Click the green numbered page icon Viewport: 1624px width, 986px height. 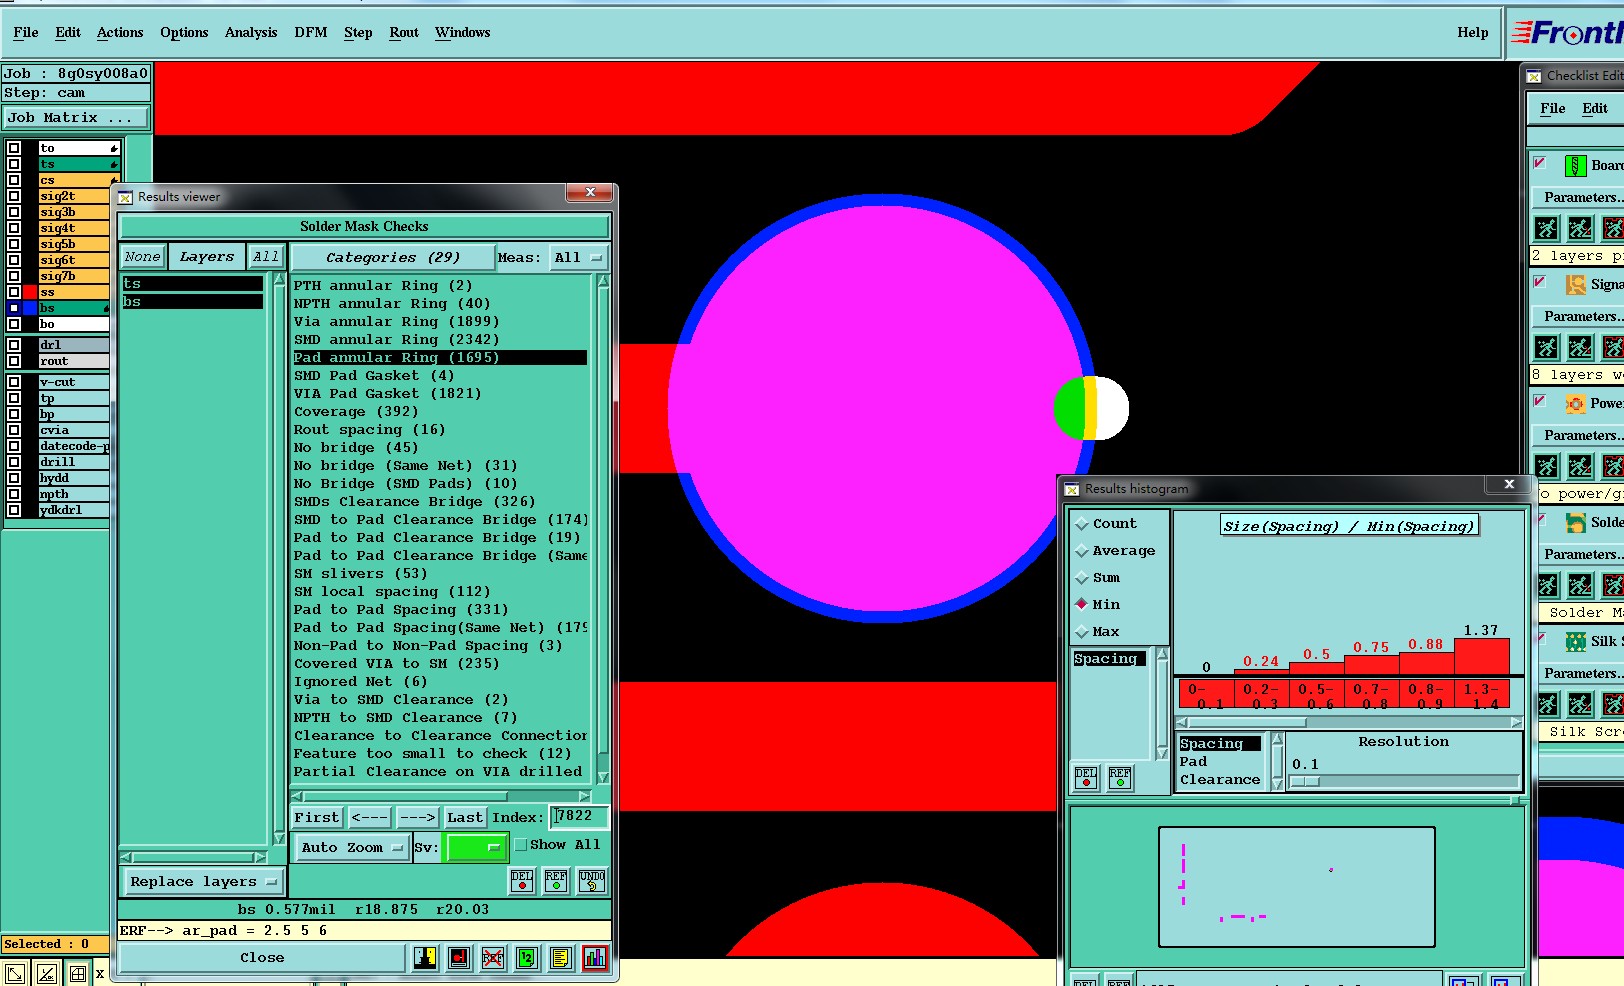point(527,958)
